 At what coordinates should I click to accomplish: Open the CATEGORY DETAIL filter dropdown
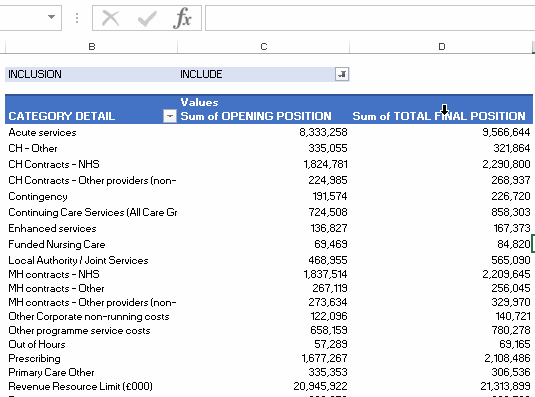pyautogui.click(x=170, y=116)
